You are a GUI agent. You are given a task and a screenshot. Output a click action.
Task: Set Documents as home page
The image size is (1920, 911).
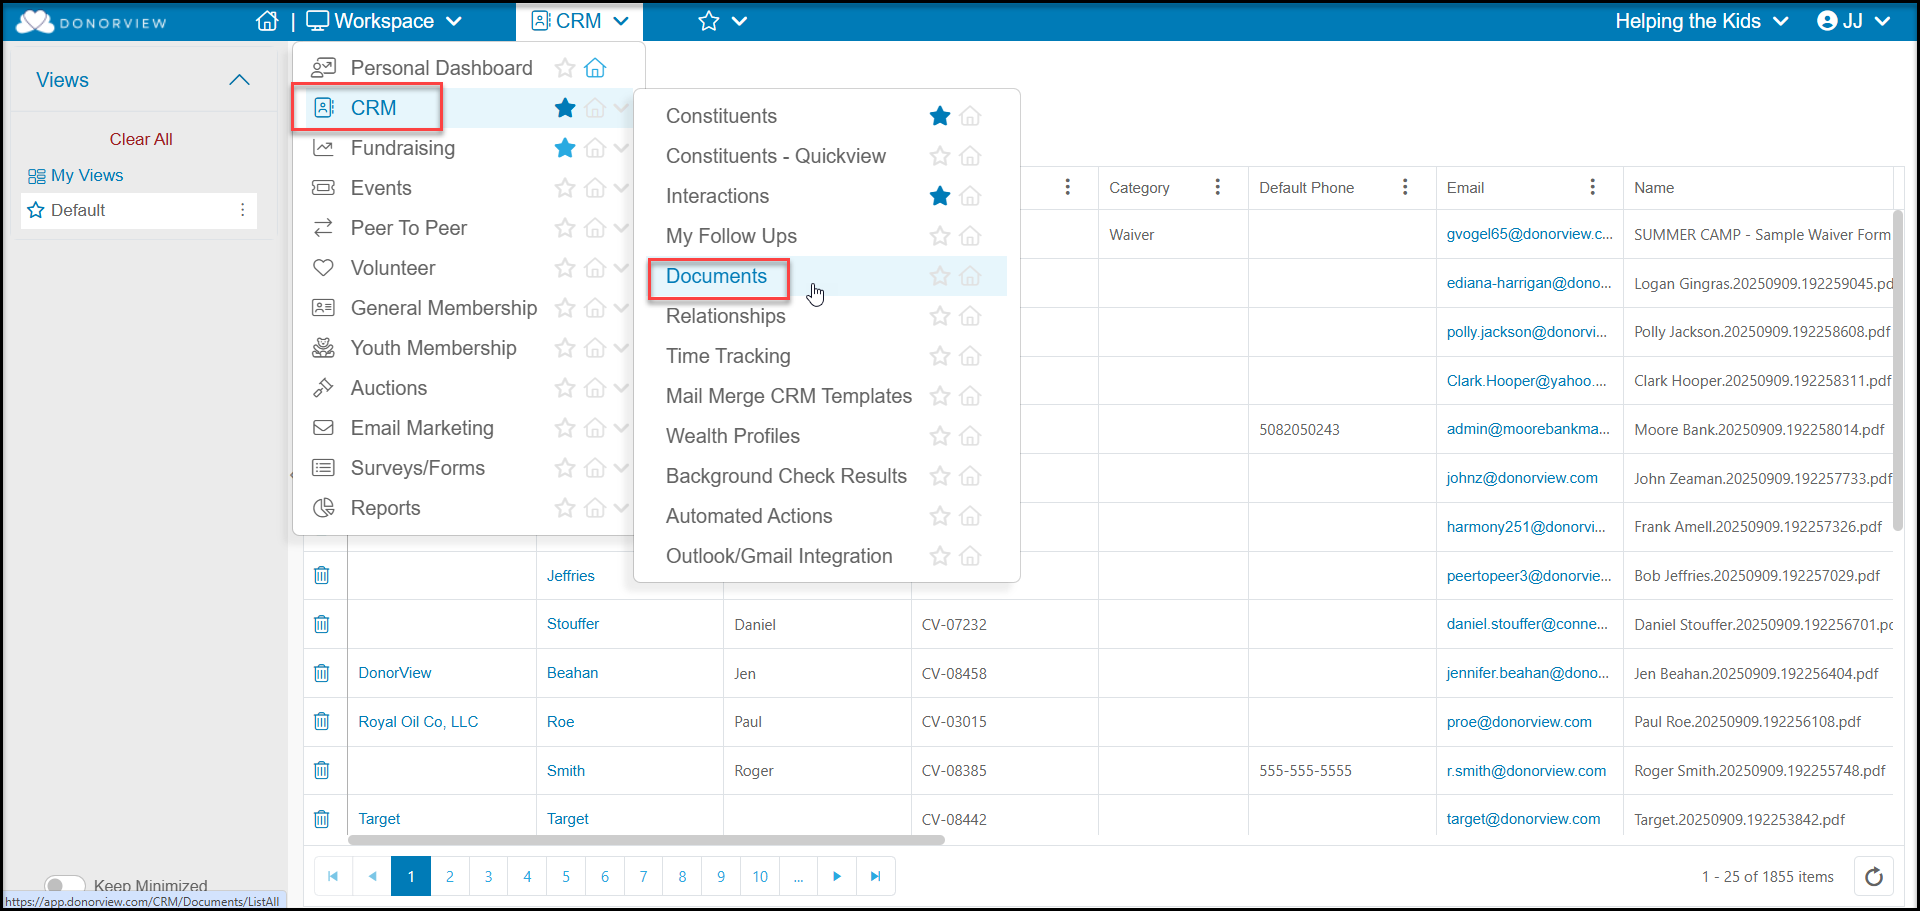(970, 276)
